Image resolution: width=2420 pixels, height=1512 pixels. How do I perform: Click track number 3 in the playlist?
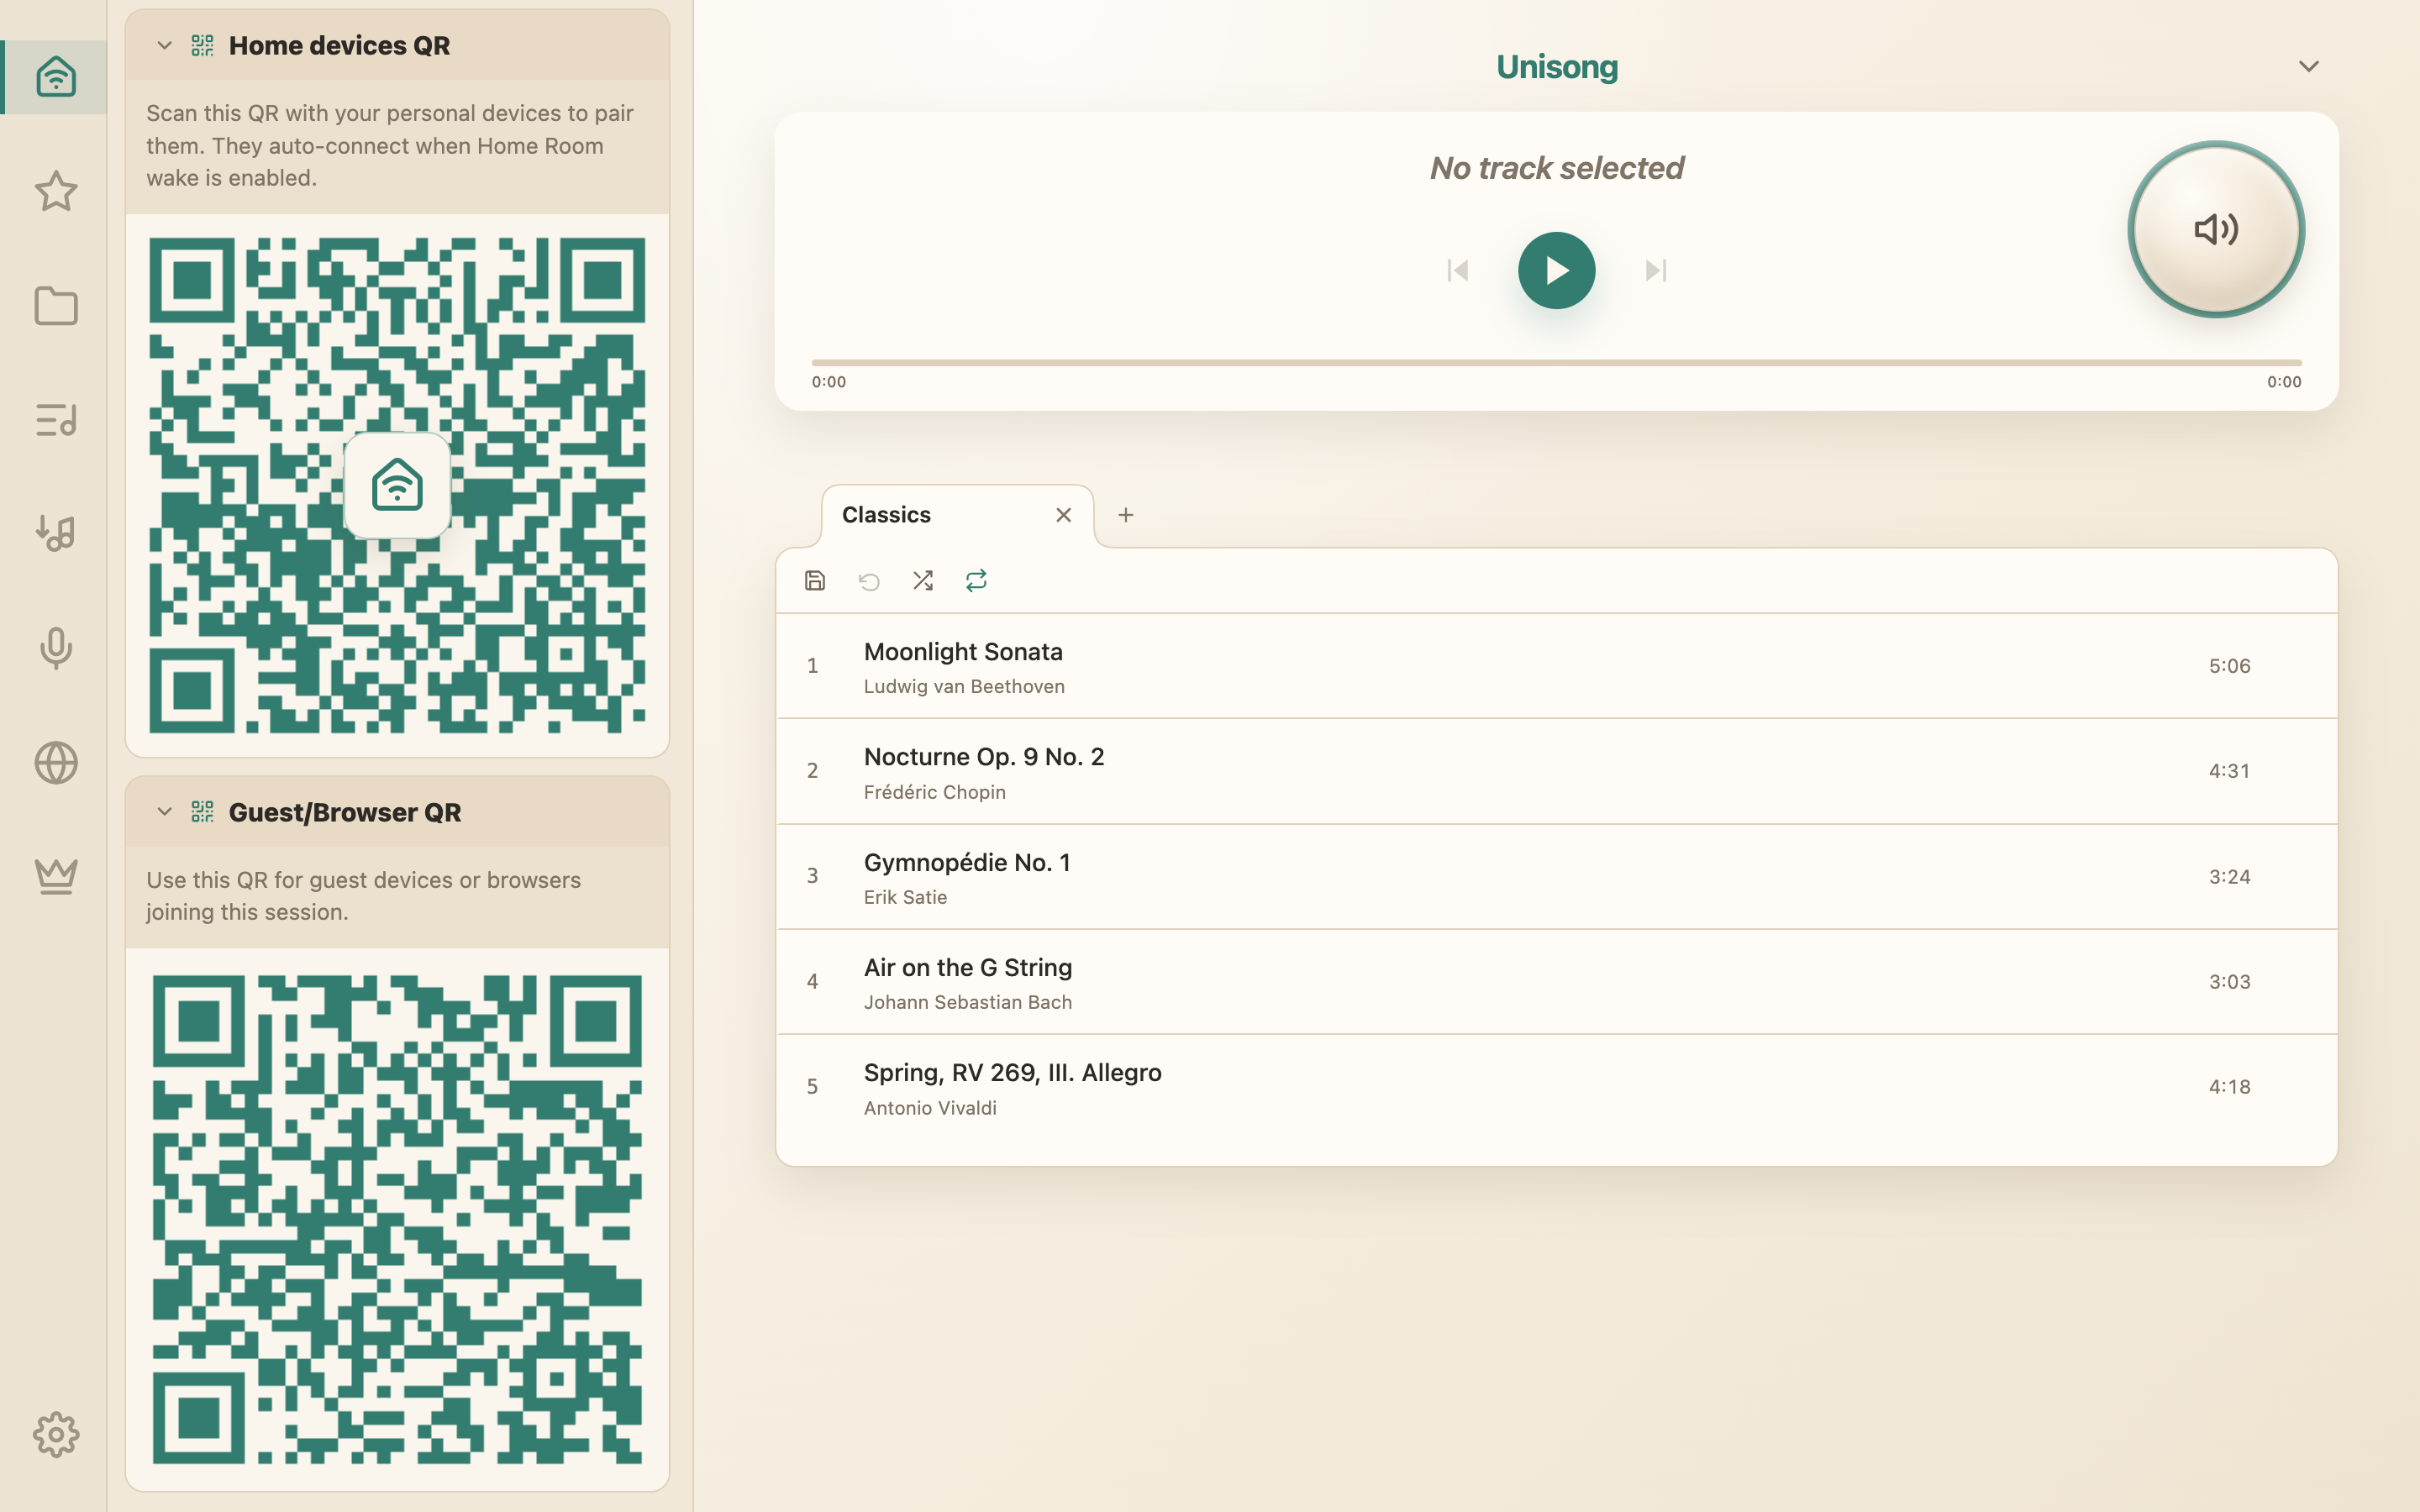pos(813,877)
